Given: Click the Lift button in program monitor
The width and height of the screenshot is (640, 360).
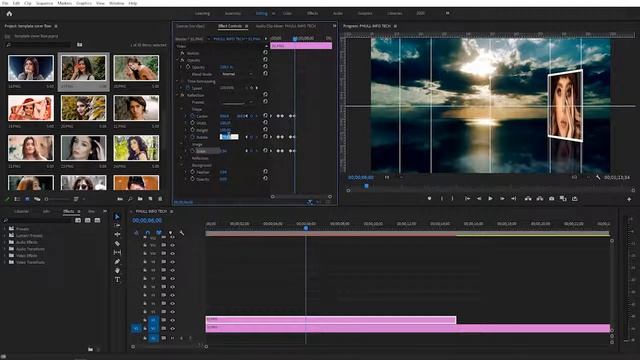Looking at the screenshot, I should pos(528,199).
